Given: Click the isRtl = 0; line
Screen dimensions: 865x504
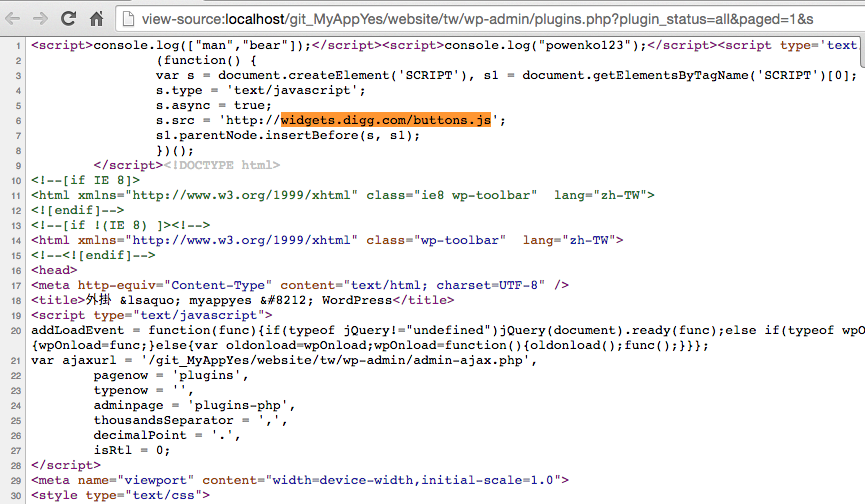Looking at the screenshot, I should (x=132, y=451).
